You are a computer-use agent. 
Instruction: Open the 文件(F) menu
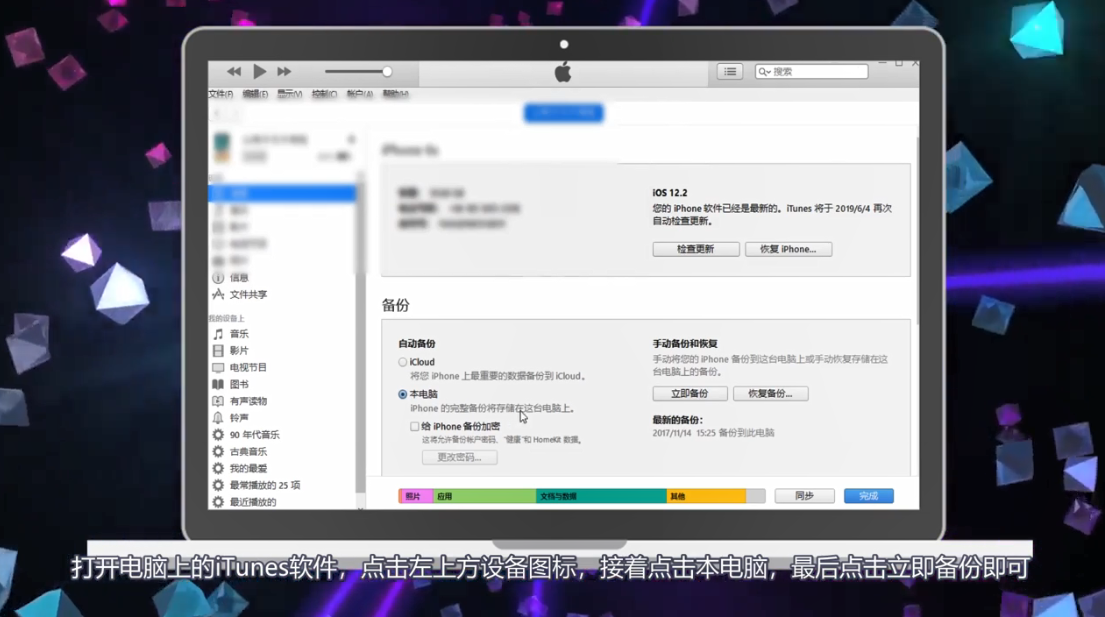point(221,94)
